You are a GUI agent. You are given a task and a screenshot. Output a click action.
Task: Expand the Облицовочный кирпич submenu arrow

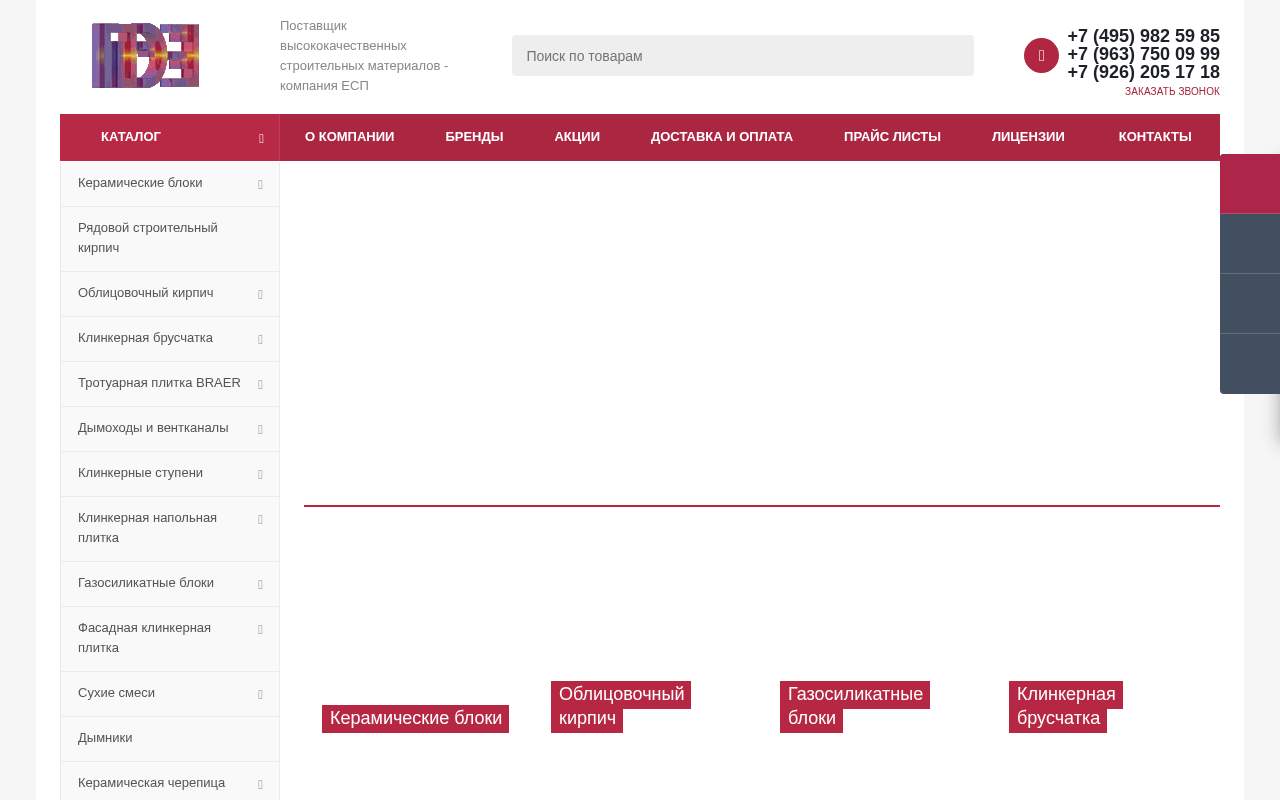[x=260, y=294]
